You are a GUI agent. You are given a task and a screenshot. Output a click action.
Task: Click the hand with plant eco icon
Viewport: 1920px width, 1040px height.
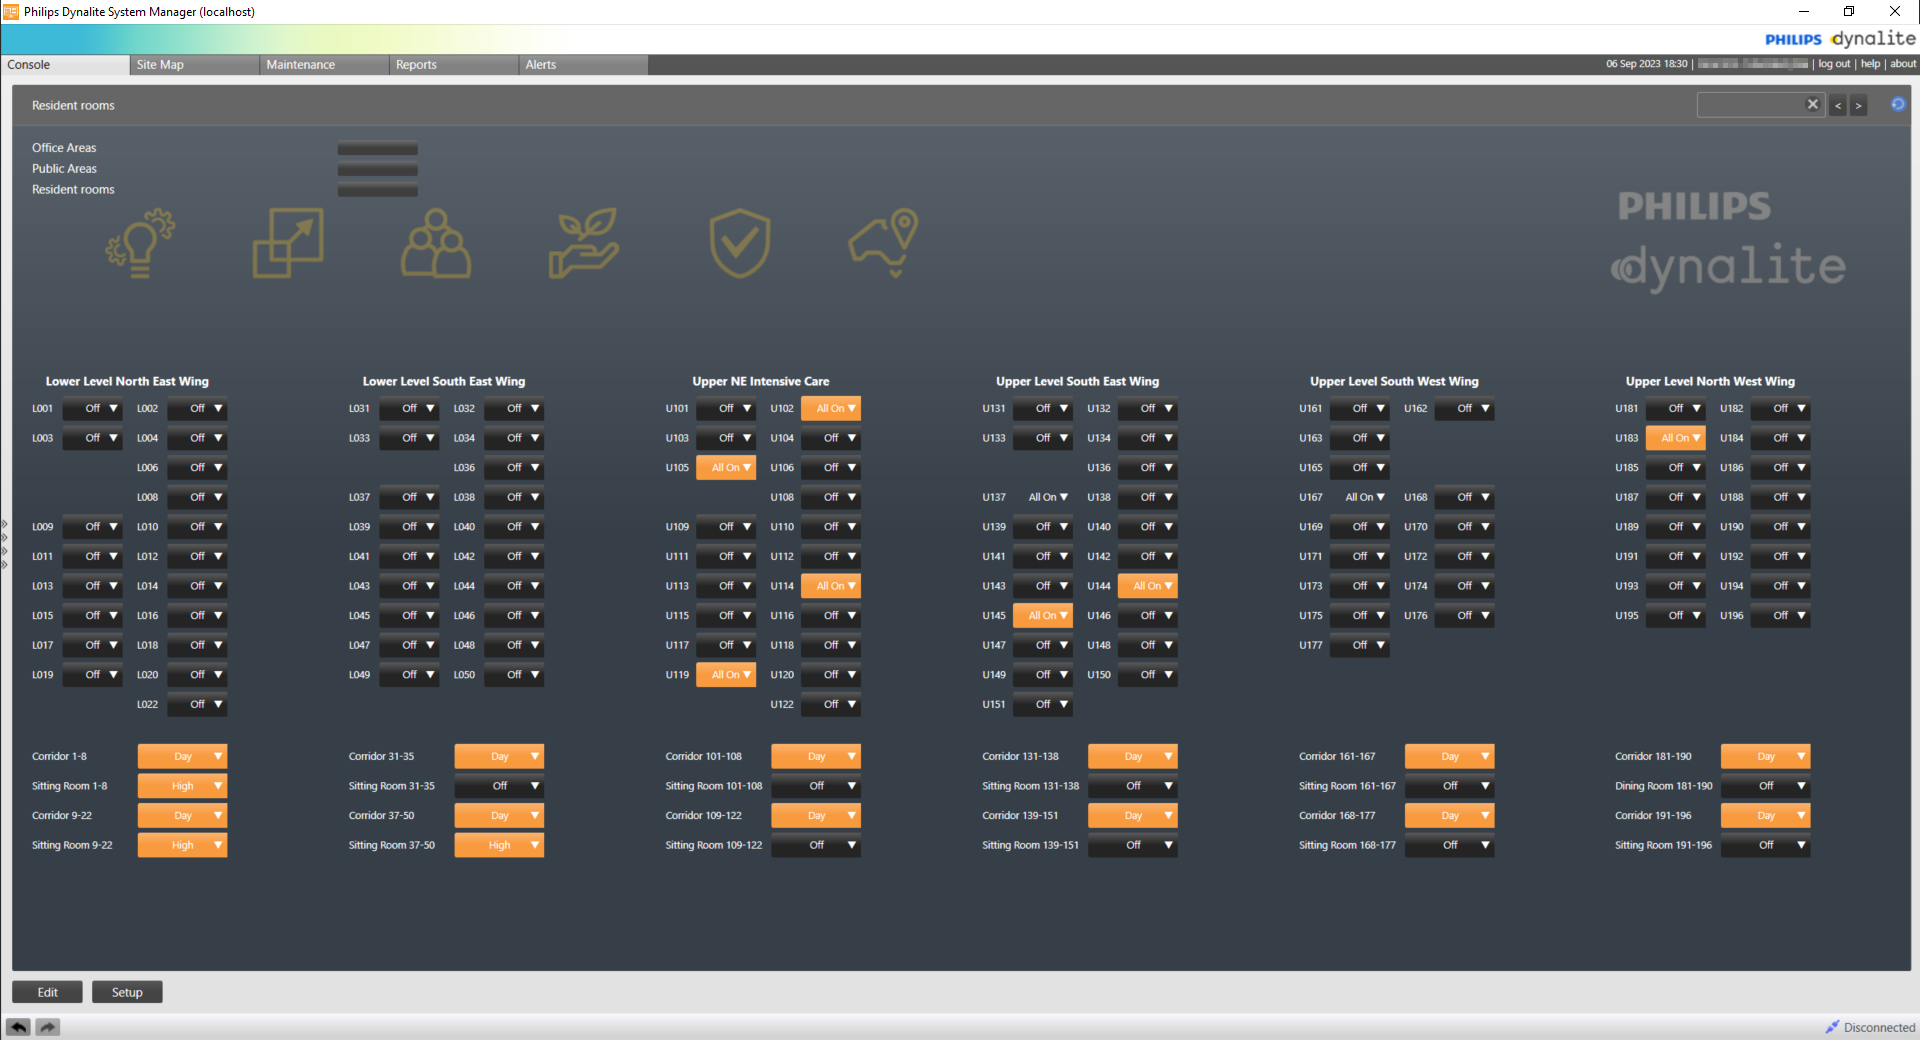coord(584,243)
